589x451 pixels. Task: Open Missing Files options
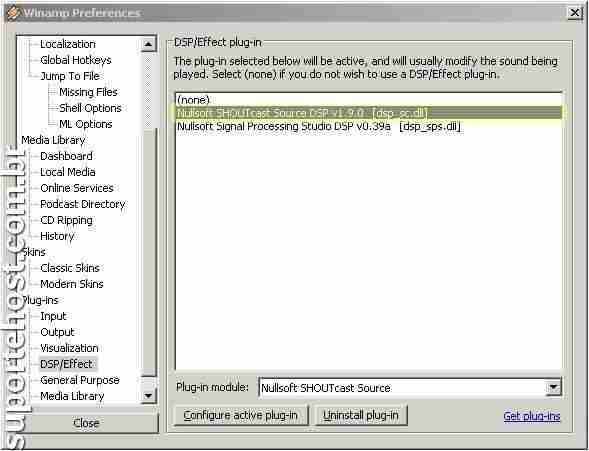88,92
